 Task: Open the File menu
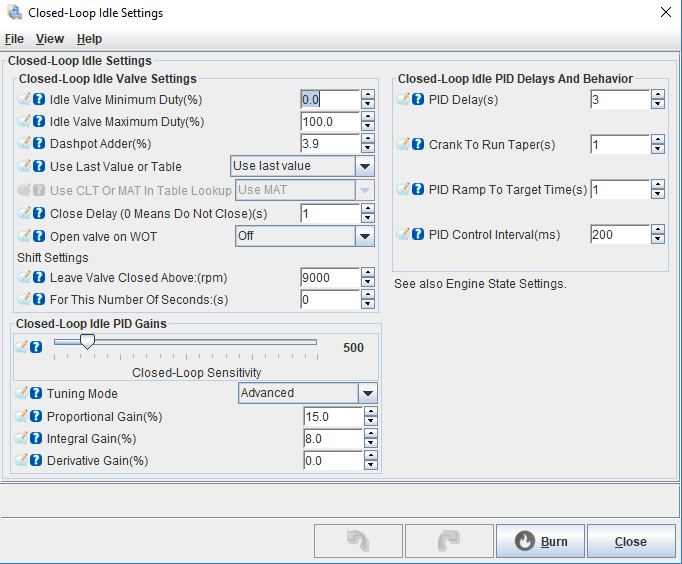coord(14,39)
